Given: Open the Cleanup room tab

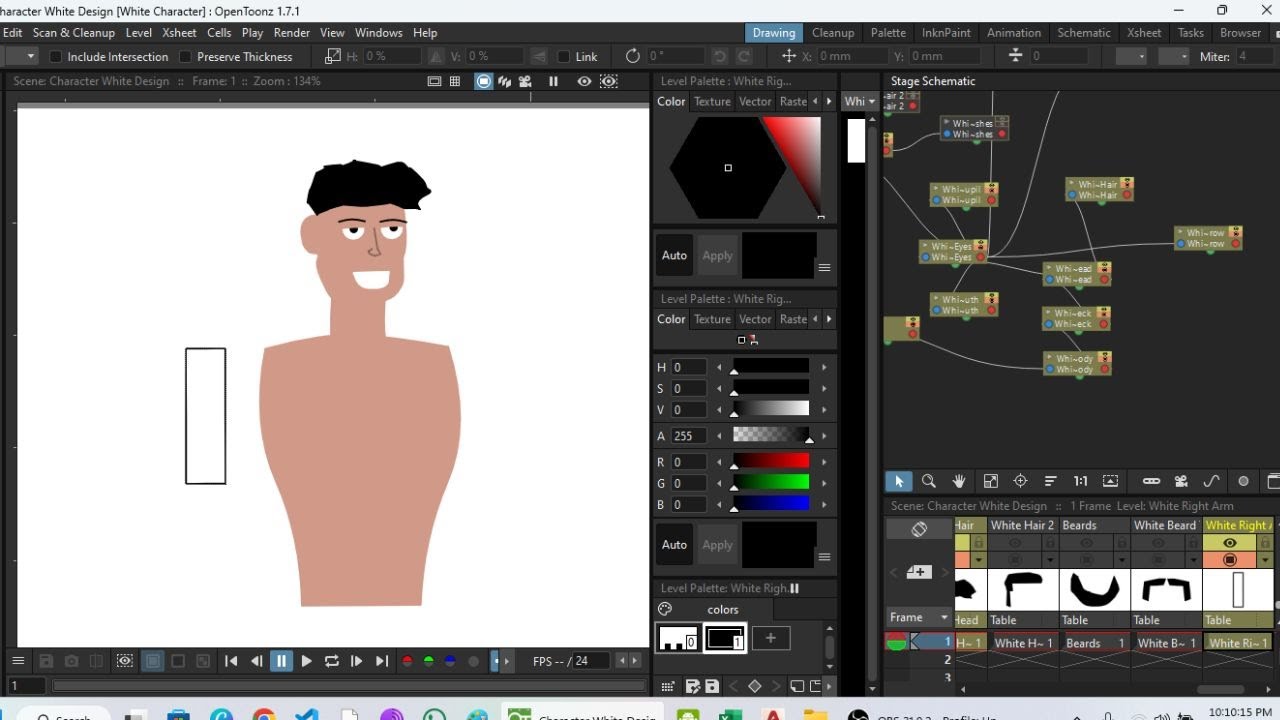Looking at the screenshot, I should click(x=833, y=33).
